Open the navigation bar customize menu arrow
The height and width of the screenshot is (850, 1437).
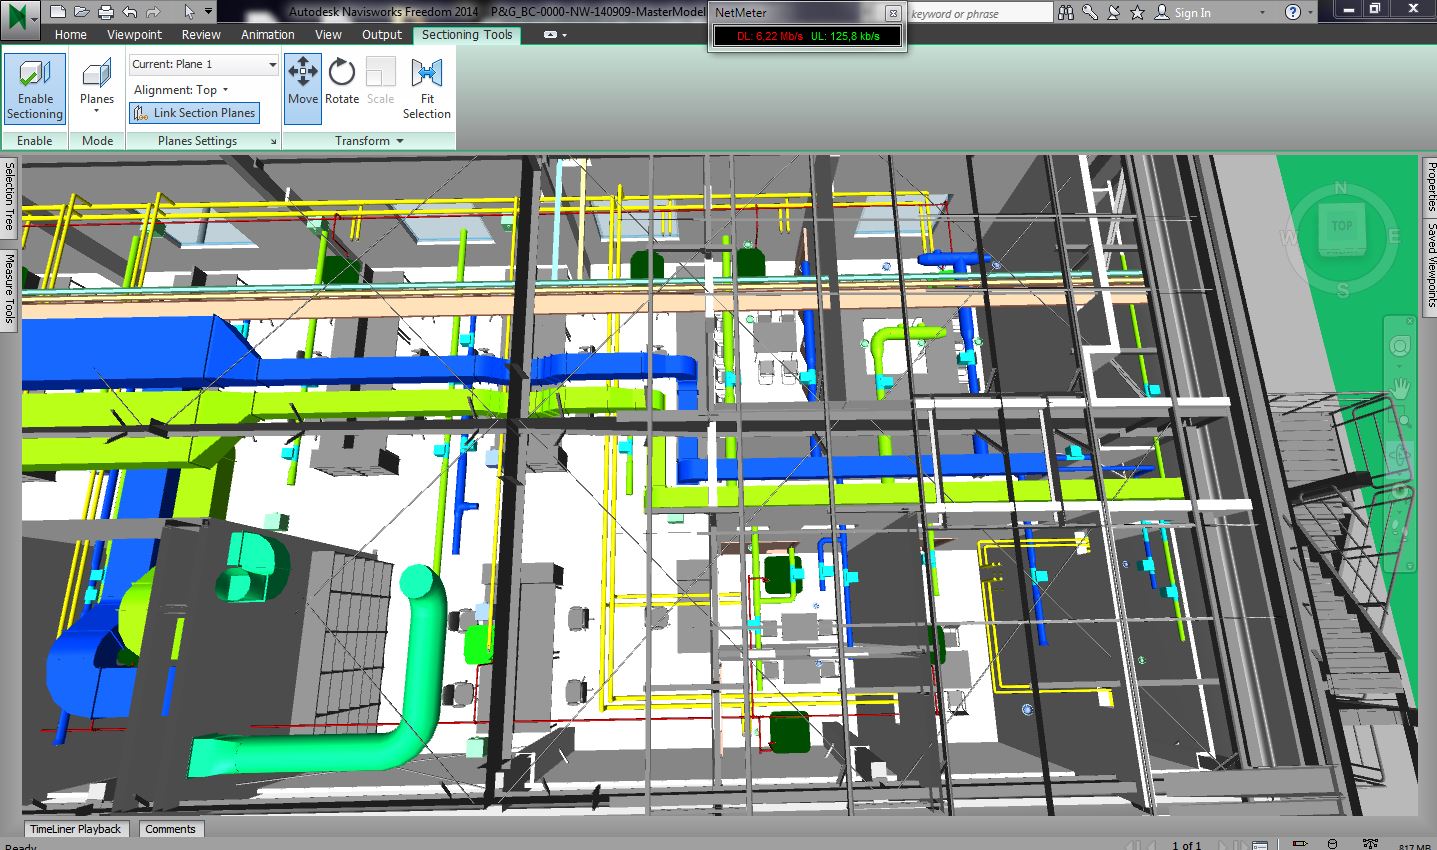click(1410, 566)
